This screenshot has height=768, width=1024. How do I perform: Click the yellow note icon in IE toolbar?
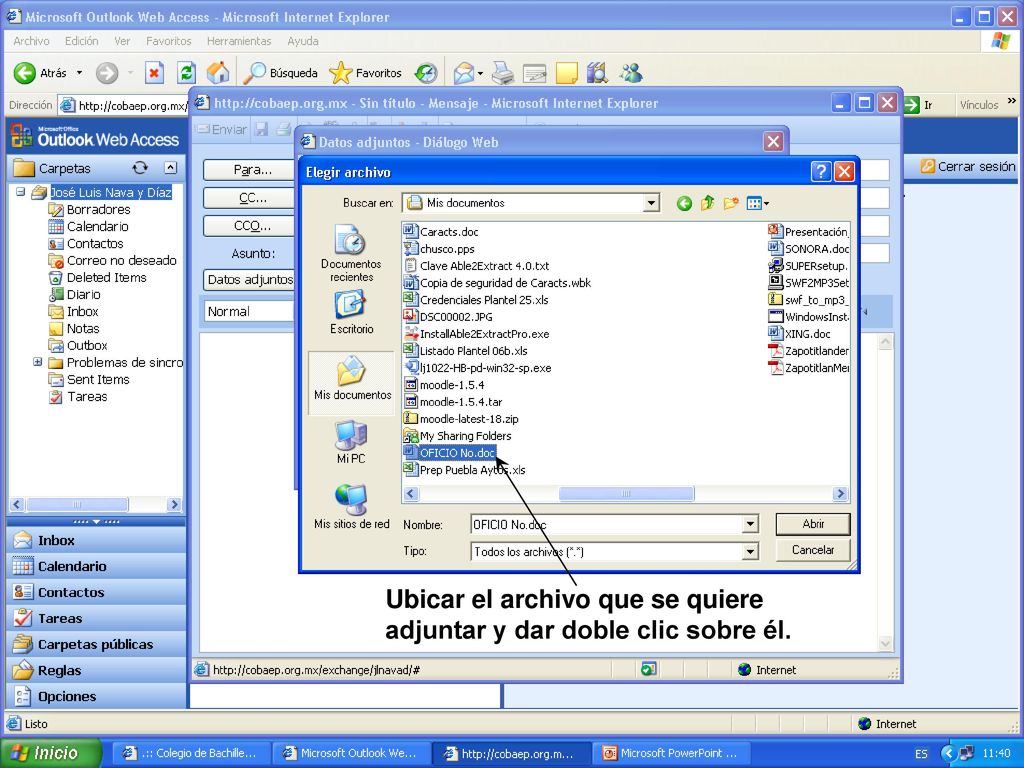tap(566, 72)
